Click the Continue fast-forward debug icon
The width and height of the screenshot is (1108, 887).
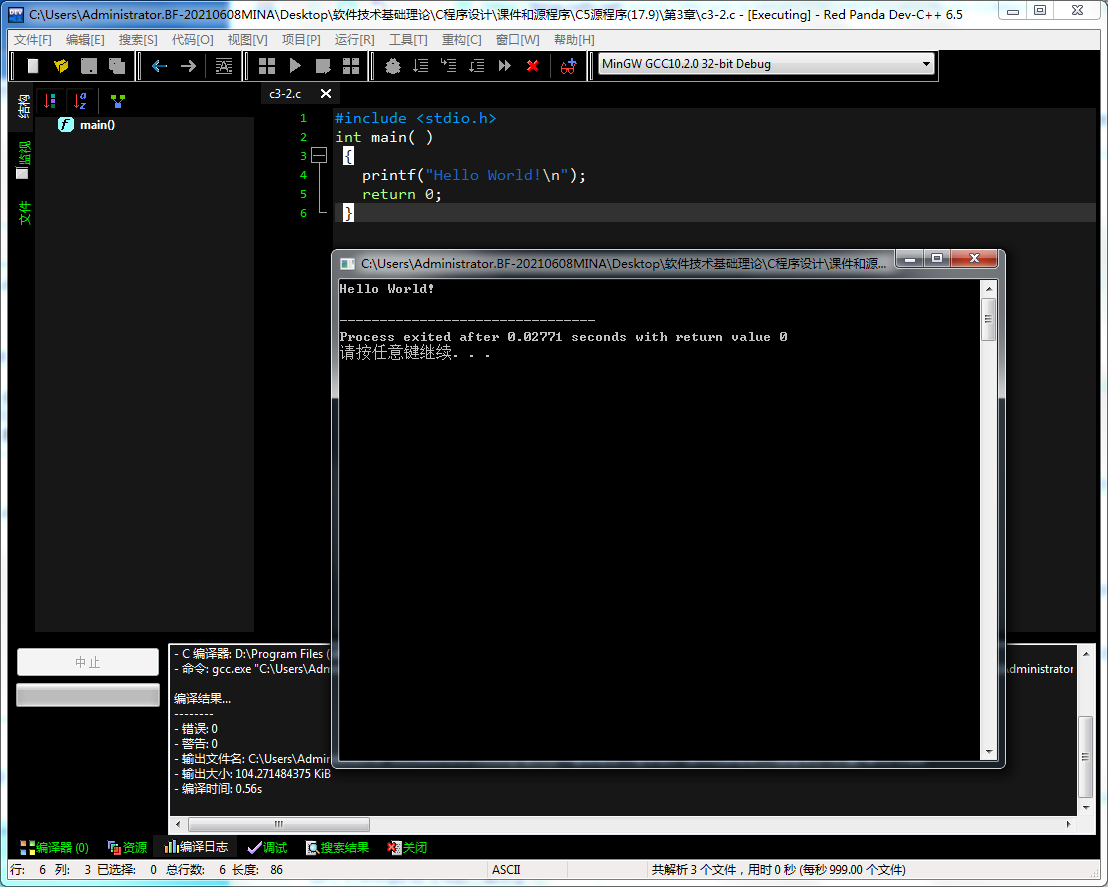[x=505, y=66]
